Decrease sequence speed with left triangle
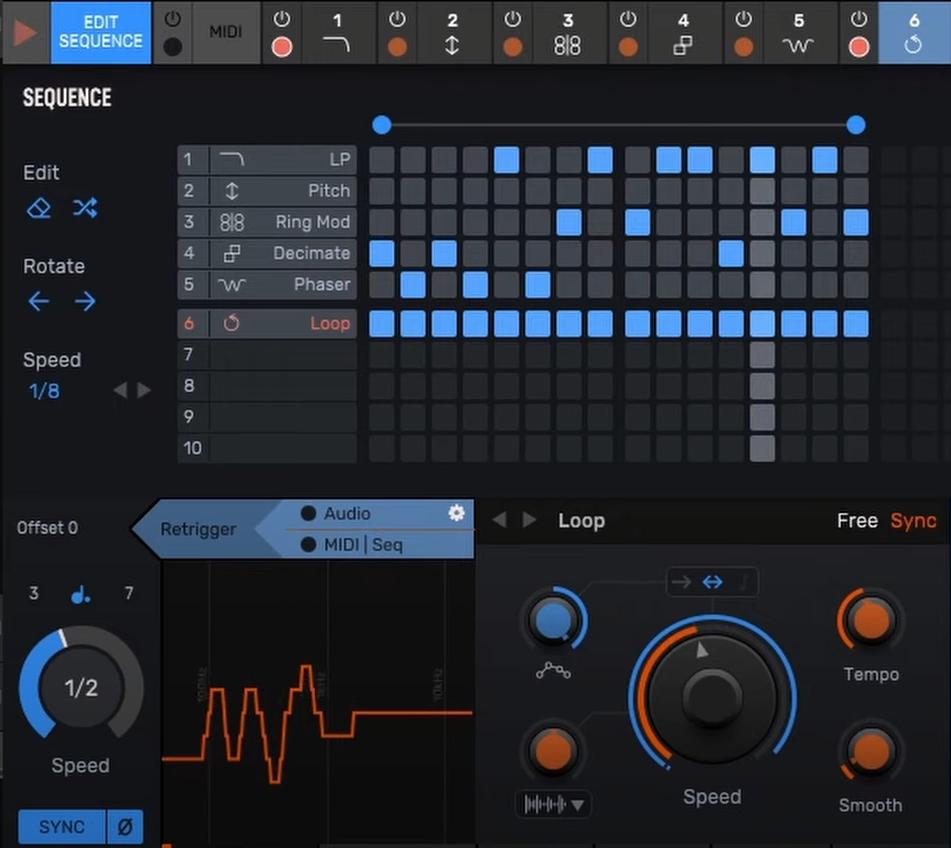 pos(120,390)
